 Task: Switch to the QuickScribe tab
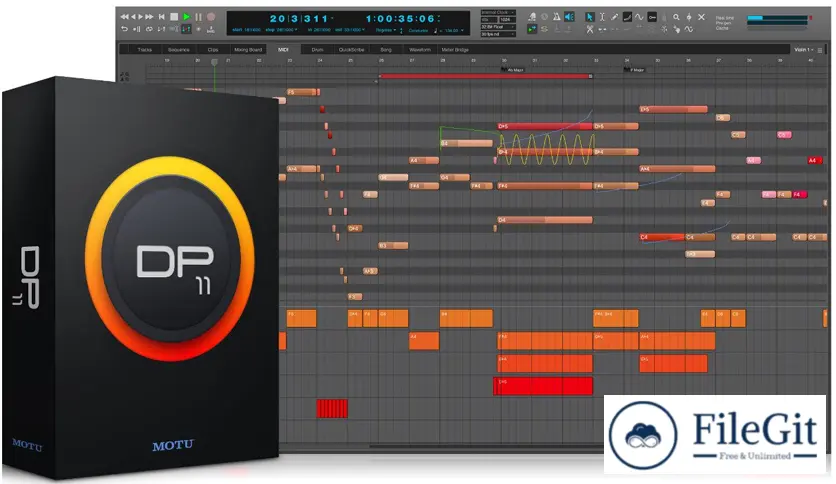pyautogui.click(x=351, y=50)
